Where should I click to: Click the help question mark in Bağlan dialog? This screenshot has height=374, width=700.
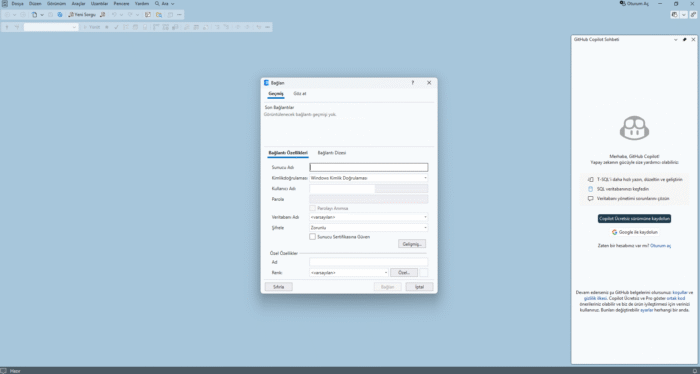click(x=412, y=83)
